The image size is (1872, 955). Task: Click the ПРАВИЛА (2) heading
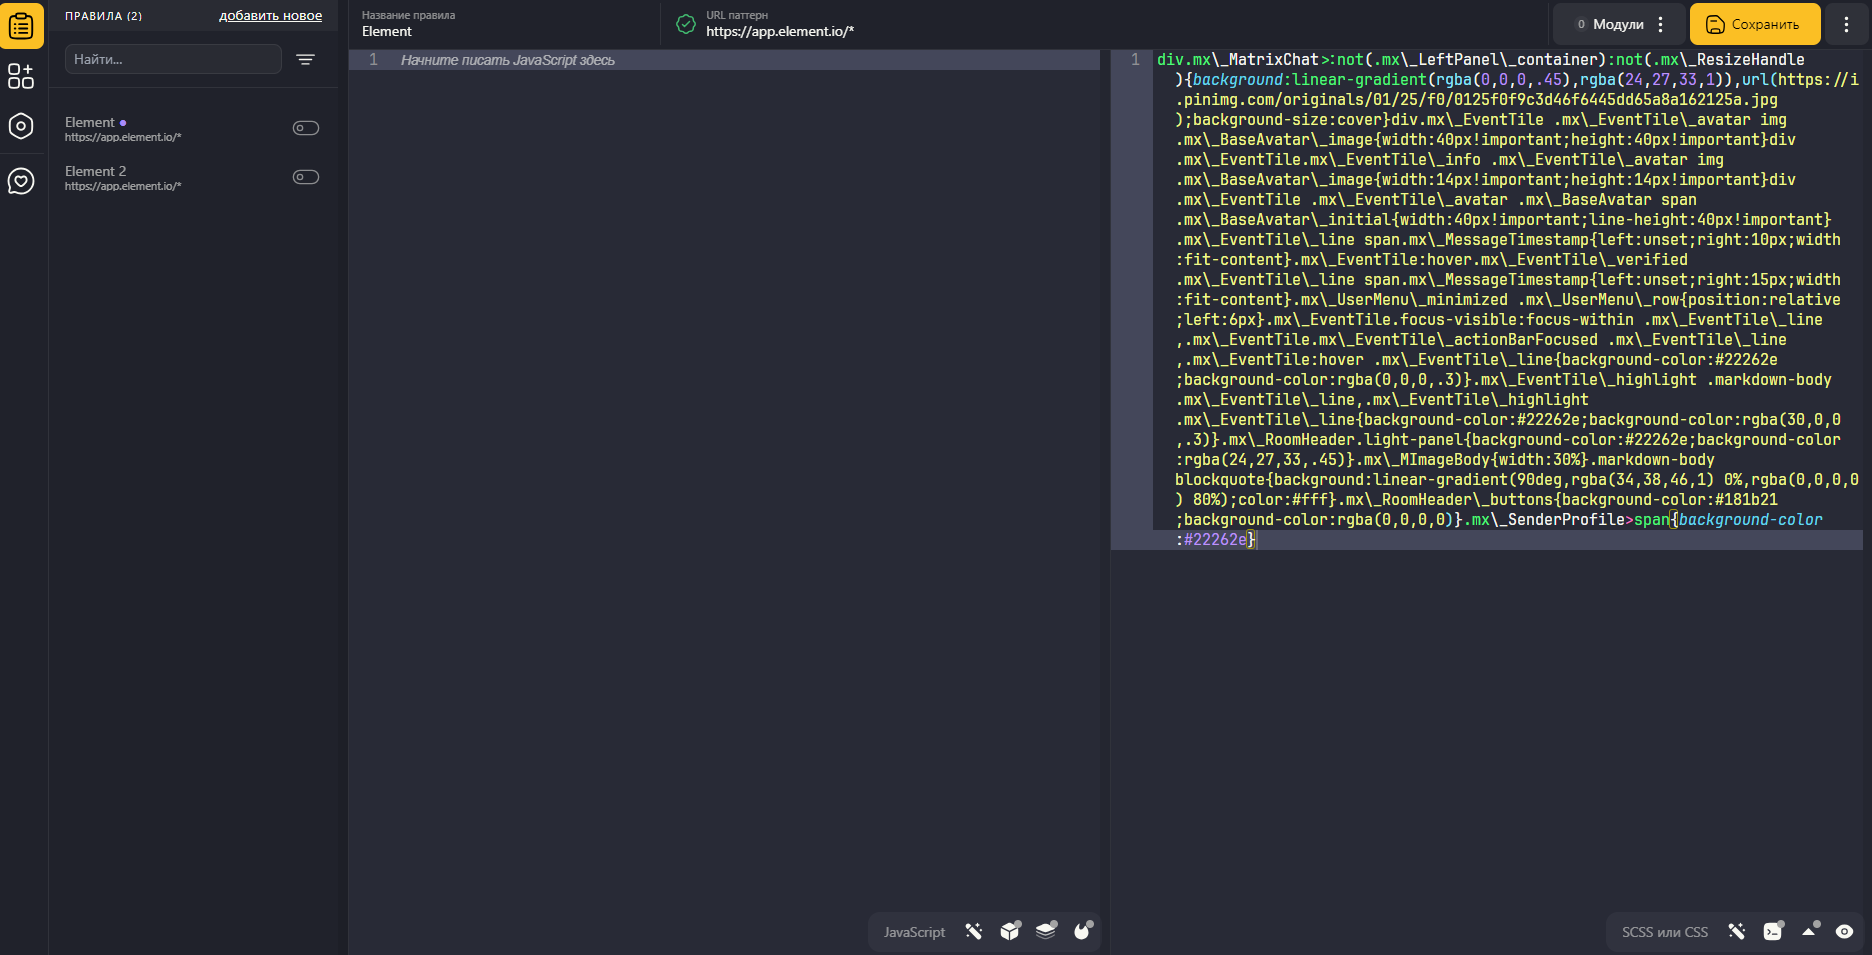tap(104, 16)
